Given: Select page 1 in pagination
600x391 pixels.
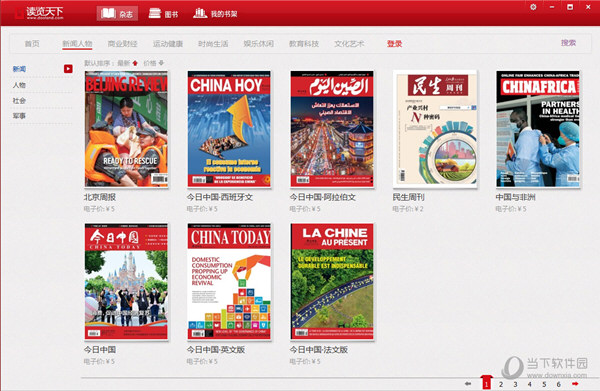Looking at the screenshot, I should pos(486,383).
